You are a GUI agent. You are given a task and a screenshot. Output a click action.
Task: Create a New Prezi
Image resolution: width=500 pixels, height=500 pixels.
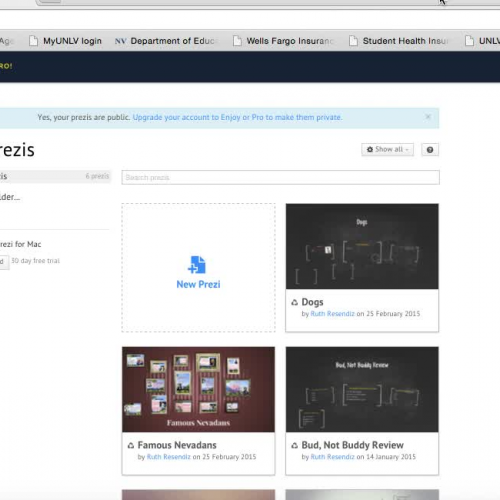click(198, 267)
